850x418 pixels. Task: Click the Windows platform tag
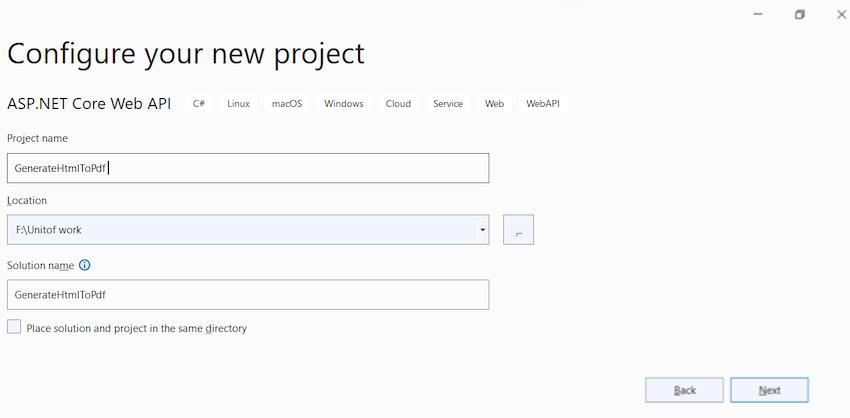(344, 104)
